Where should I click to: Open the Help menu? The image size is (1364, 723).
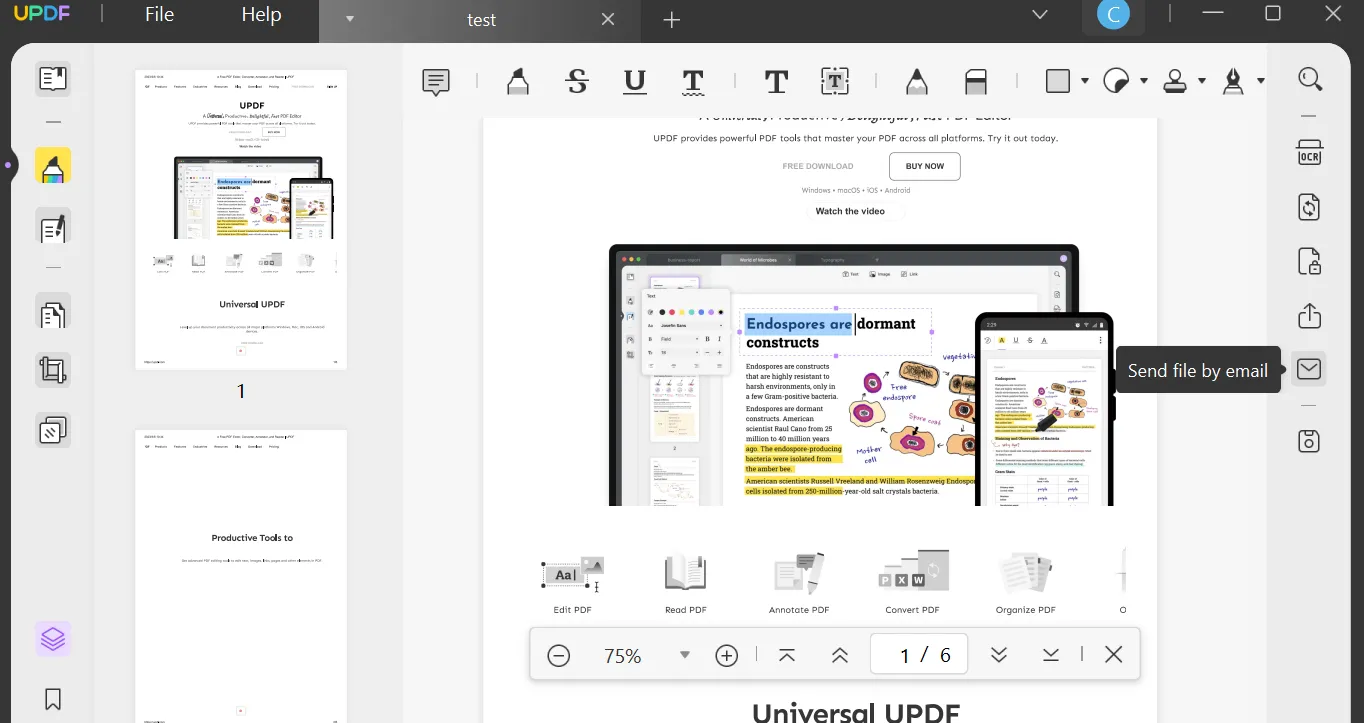click(x=261, y=15)
